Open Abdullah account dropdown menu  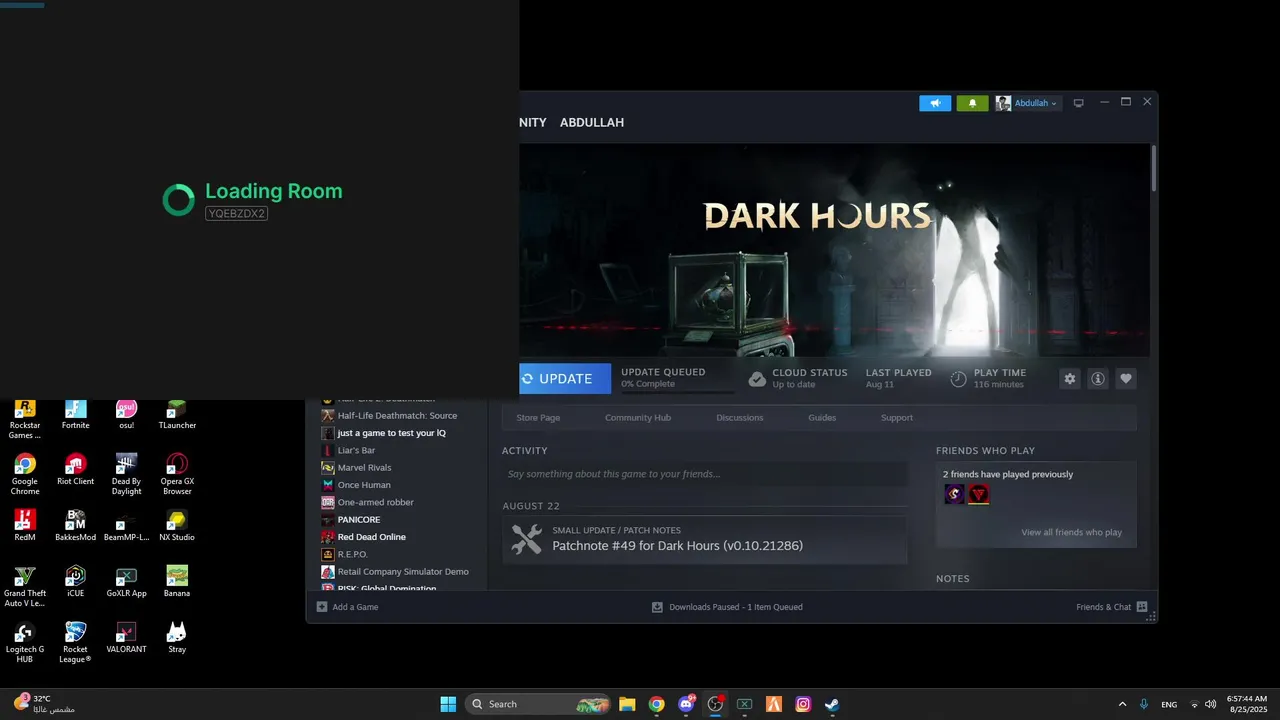[1027, 103]
